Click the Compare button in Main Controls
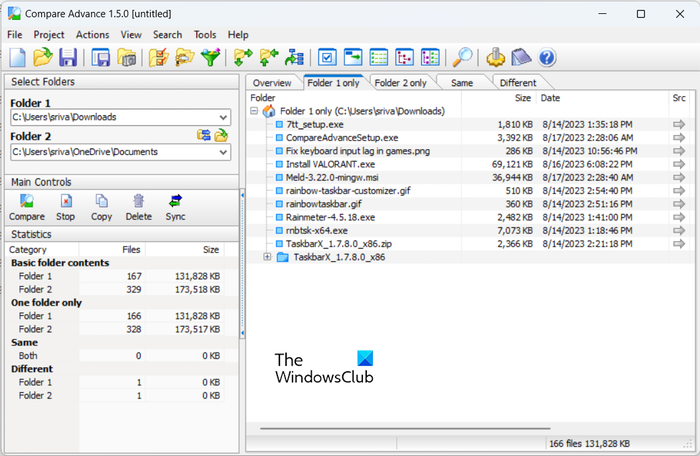The width and height of the screenshot is (700, 456). point(26,207)
